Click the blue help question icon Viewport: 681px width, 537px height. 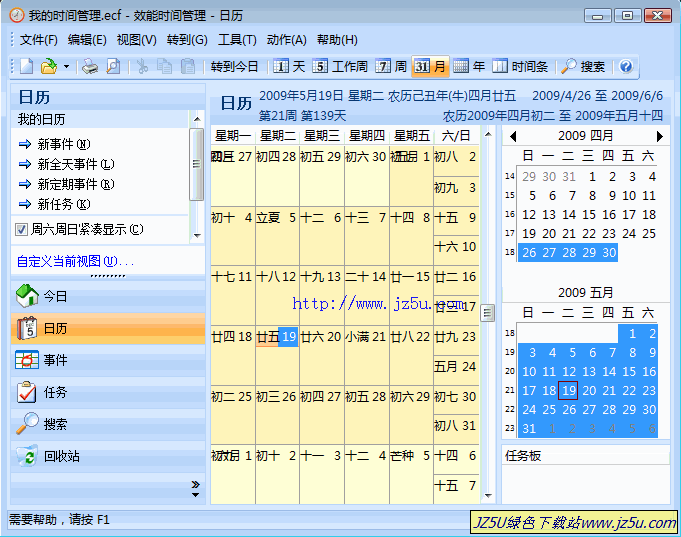coord(626,66)
